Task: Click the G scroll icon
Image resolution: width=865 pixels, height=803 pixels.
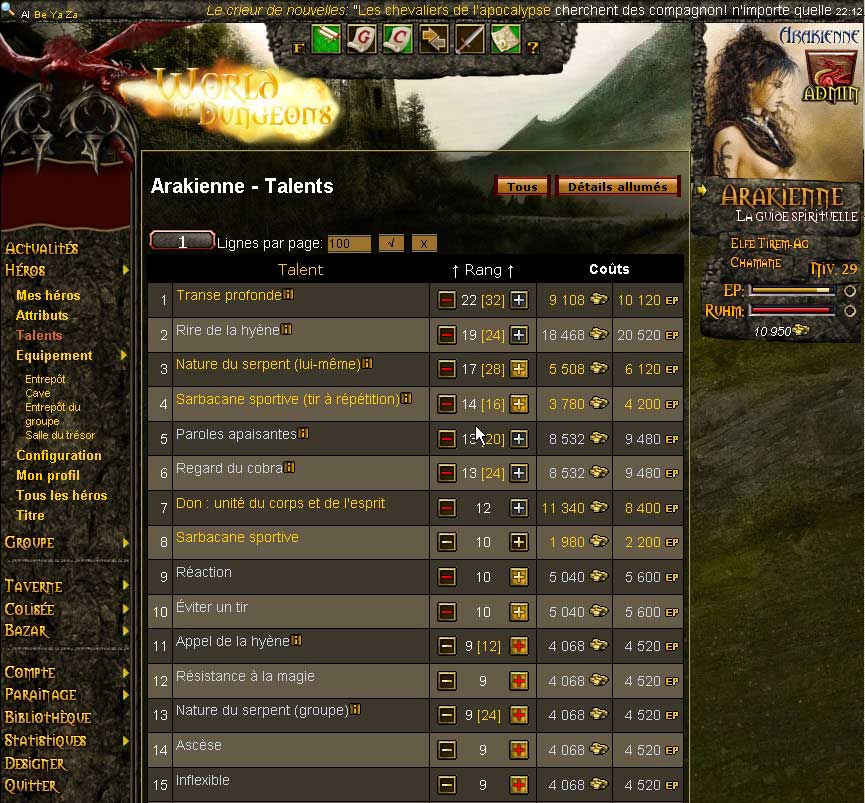Action: pos(362,39)
